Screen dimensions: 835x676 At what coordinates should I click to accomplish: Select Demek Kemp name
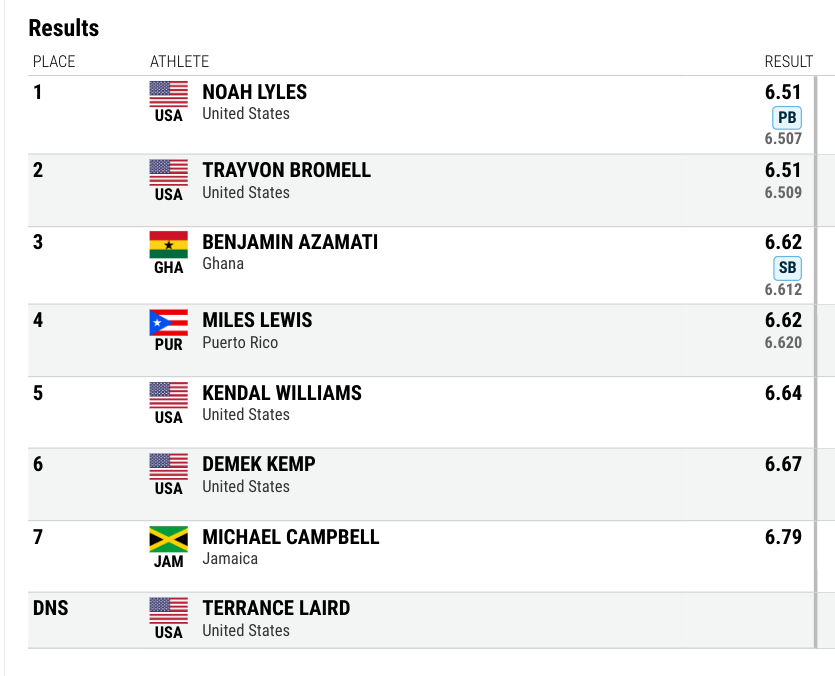click(259, 464)
